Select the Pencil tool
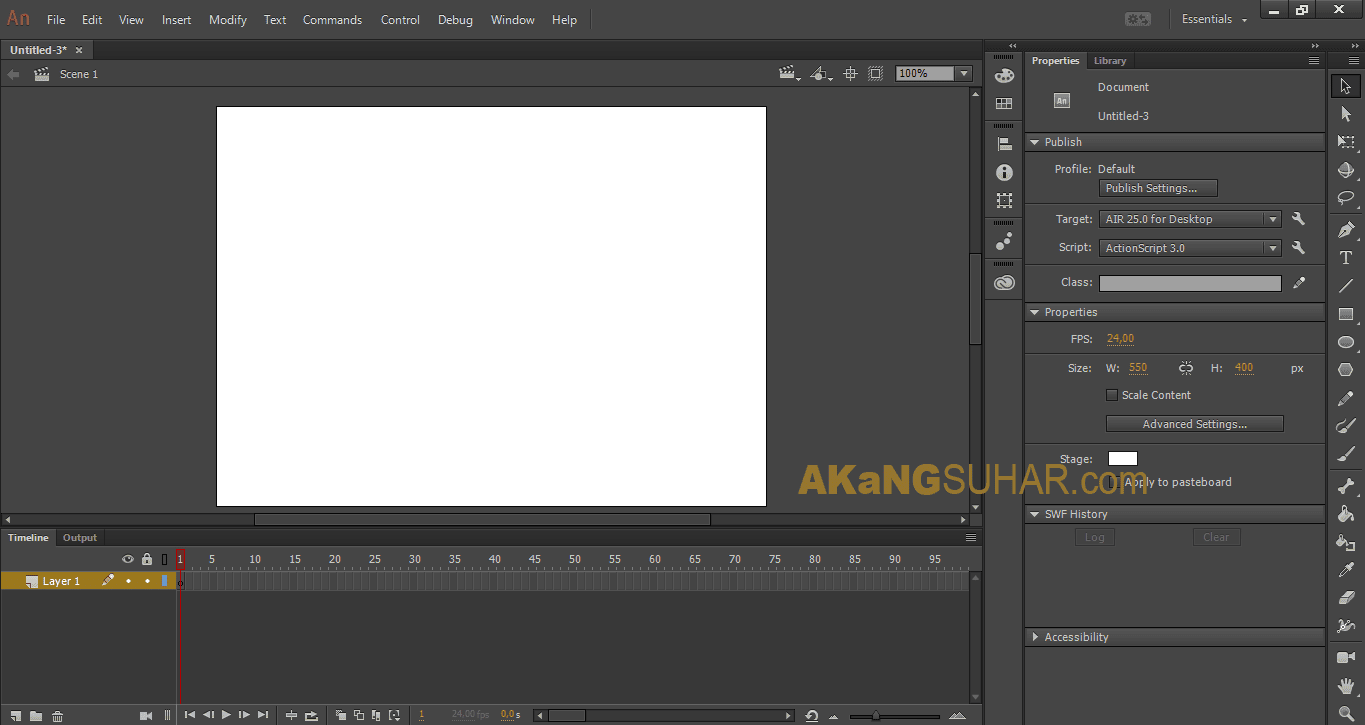 [x=1346, y=399]
